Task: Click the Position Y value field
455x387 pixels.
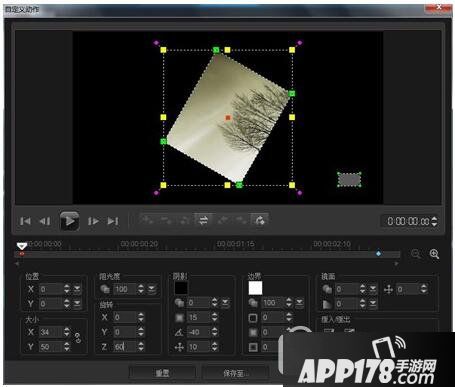Action: [51, 304]
